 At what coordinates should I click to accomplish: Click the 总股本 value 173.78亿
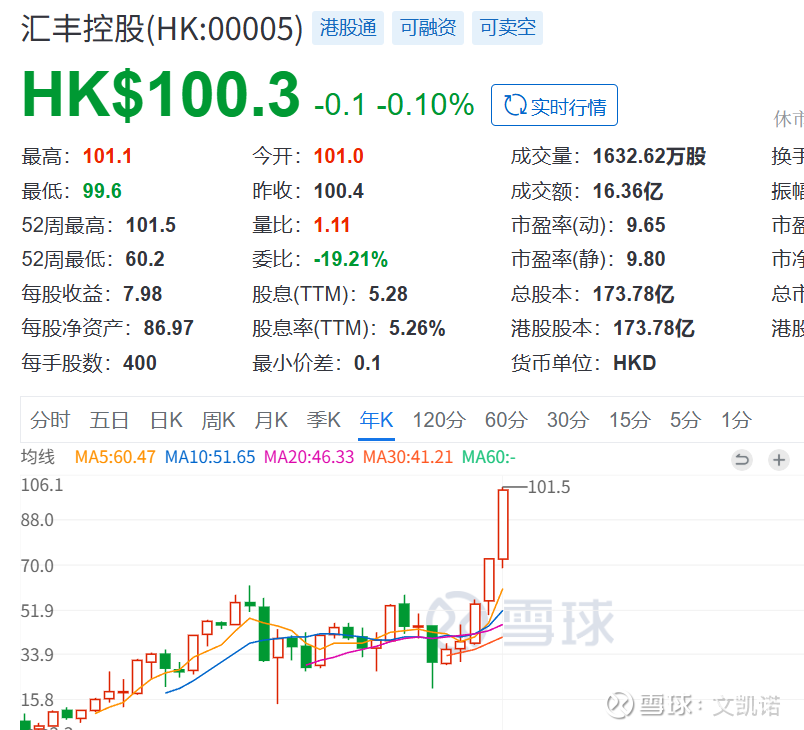click(633, 294)
